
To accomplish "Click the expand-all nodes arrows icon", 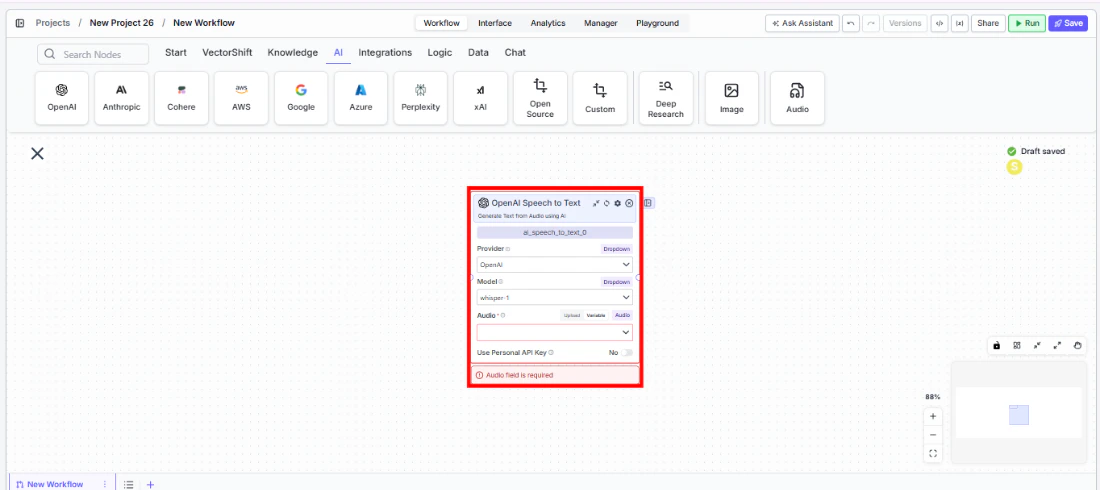I will point(1057,345).
